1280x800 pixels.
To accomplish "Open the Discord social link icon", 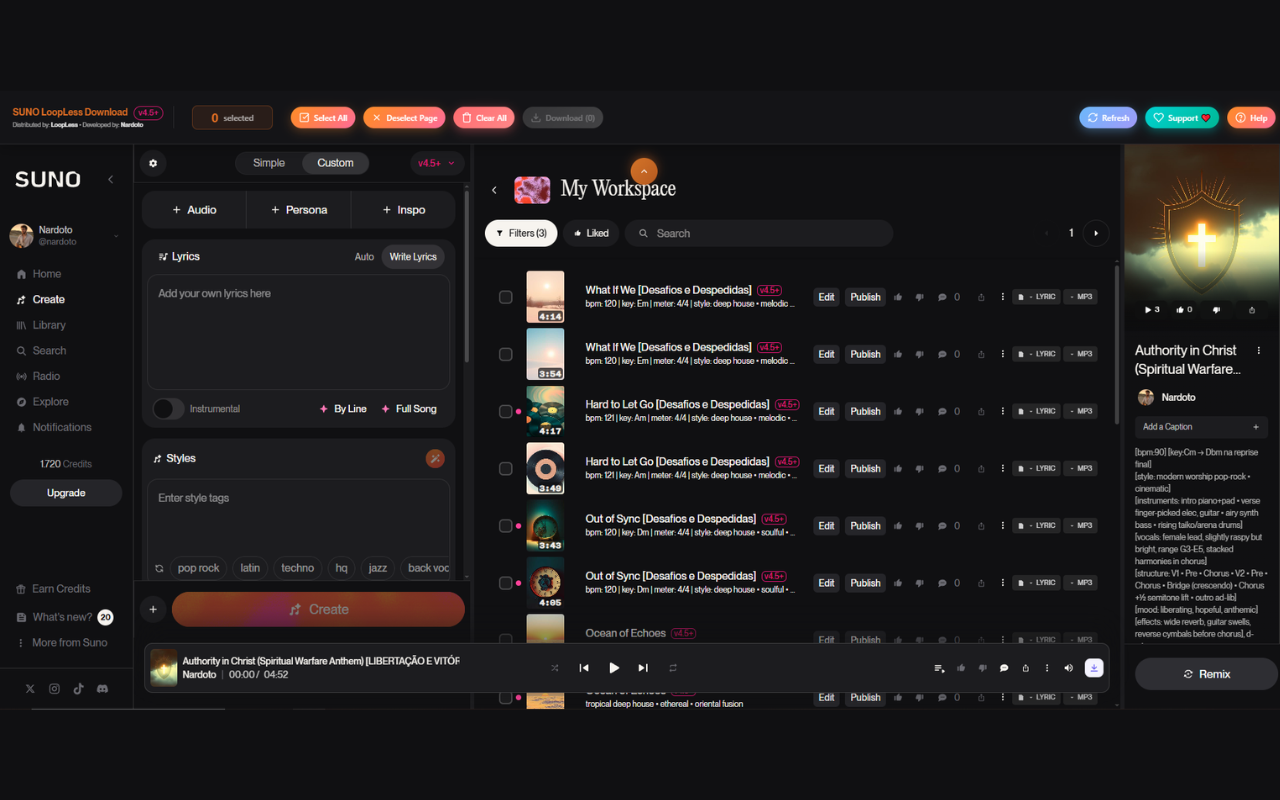I will (x=103, y=689).
